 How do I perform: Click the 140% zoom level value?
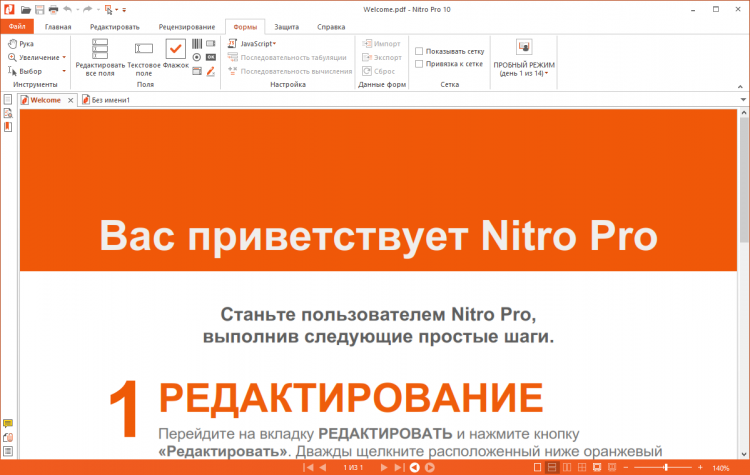click(721, 468)
